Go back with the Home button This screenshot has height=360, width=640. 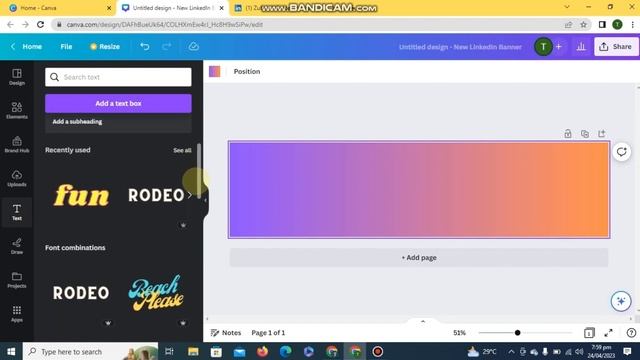coord(27,47)
